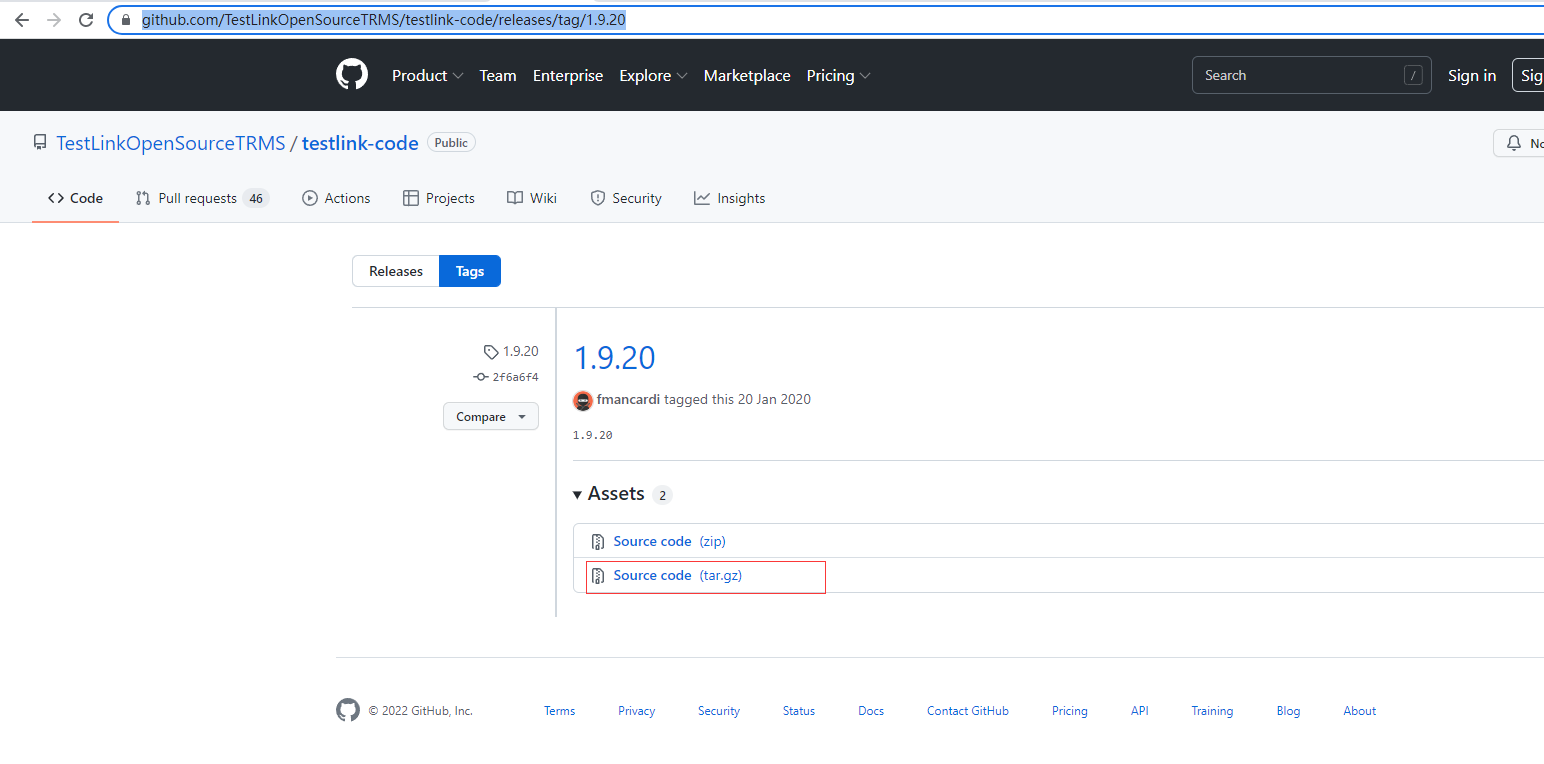Image resolution: width=1544 pixels, height=764 pixels.
Task: Open the testlink-code repository link
Action: (360, 143)
